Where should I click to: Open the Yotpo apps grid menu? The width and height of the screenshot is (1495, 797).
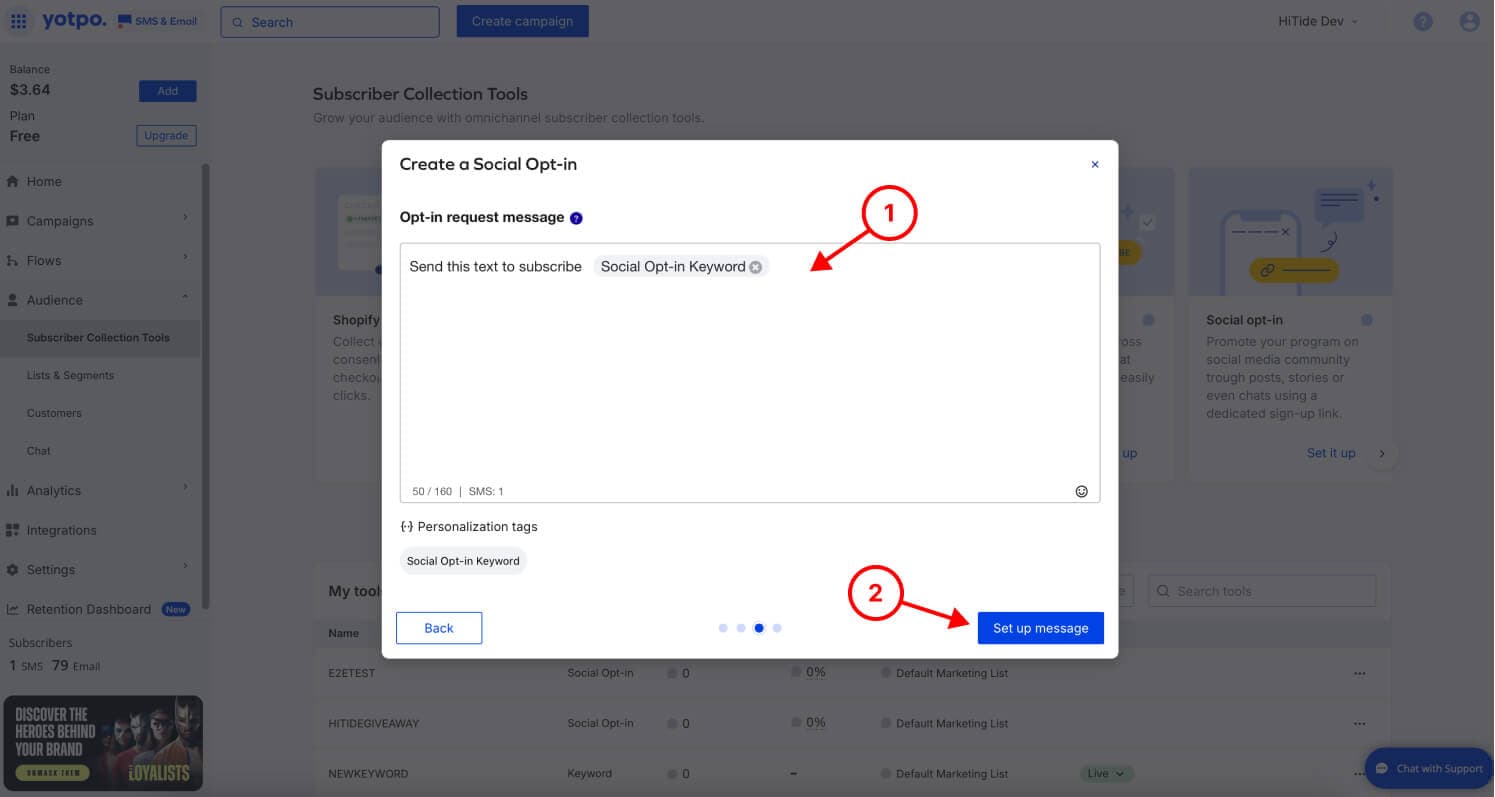pos(19,21)
